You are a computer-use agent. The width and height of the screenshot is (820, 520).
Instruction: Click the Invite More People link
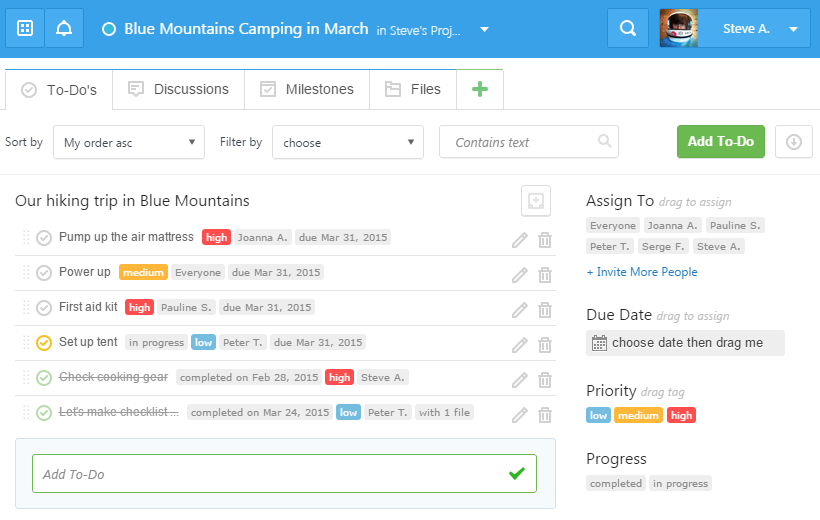coord(642,272)
